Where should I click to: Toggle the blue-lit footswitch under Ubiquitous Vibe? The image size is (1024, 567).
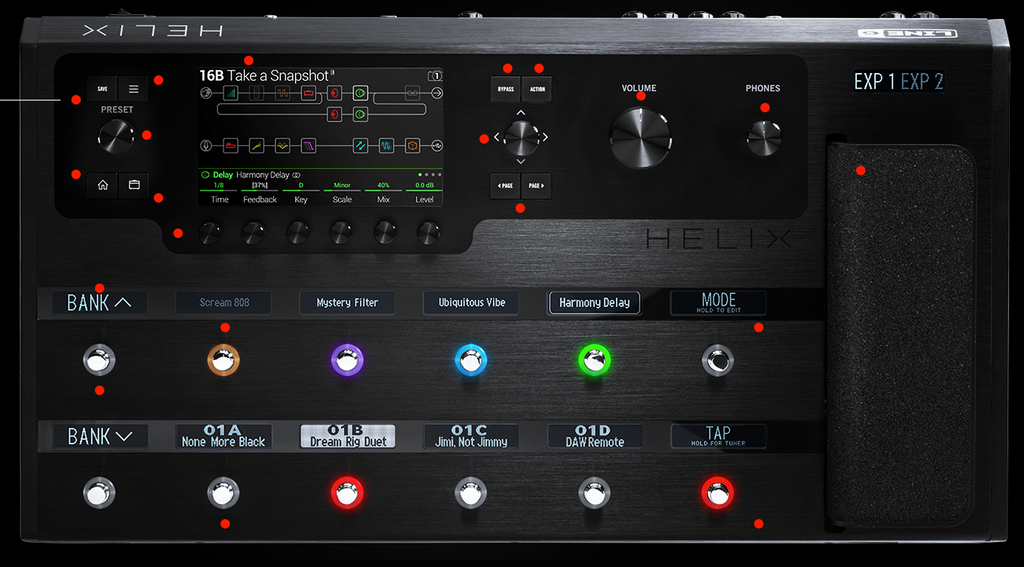pos(471,360)
